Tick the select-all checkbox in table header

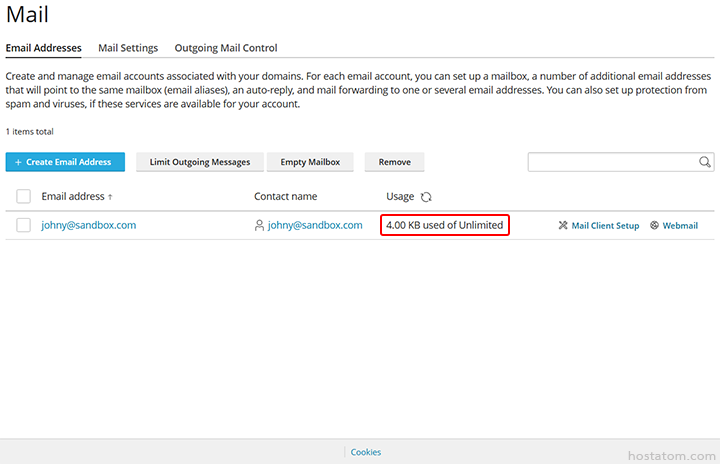pyautogui.click(x=24, y=197)
